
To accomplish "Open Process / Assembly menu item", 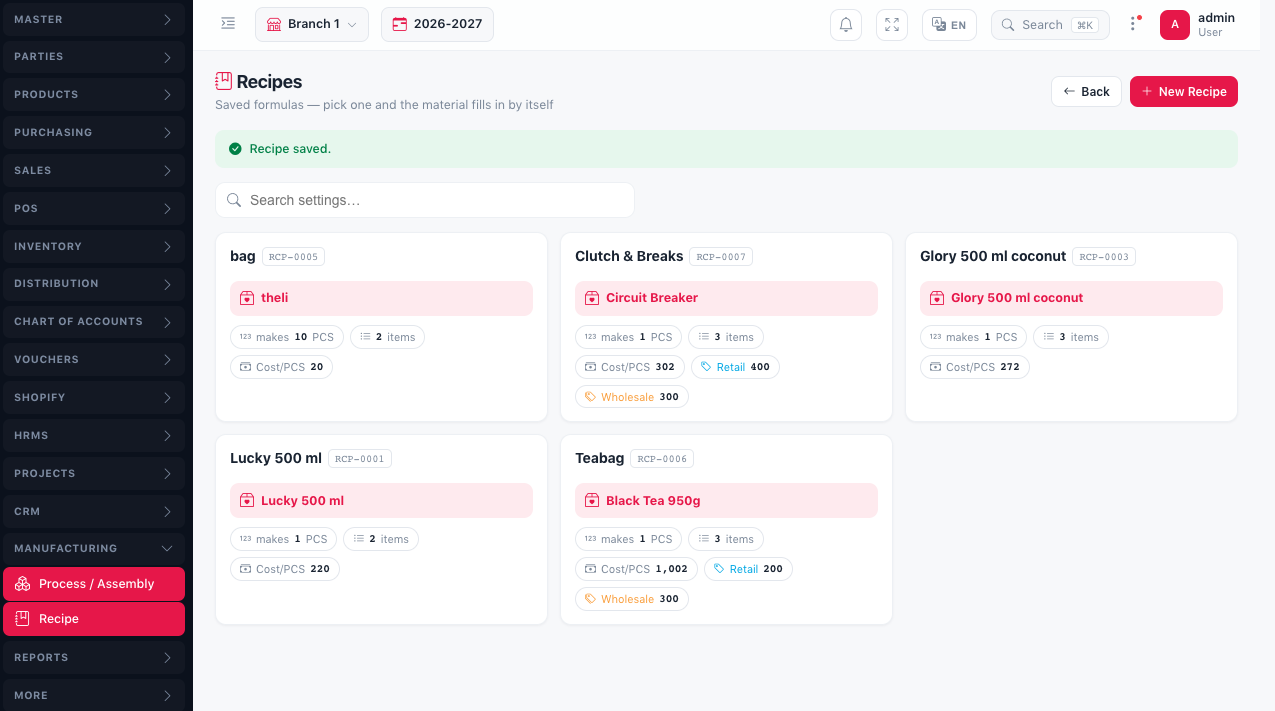I will point(94,584).
